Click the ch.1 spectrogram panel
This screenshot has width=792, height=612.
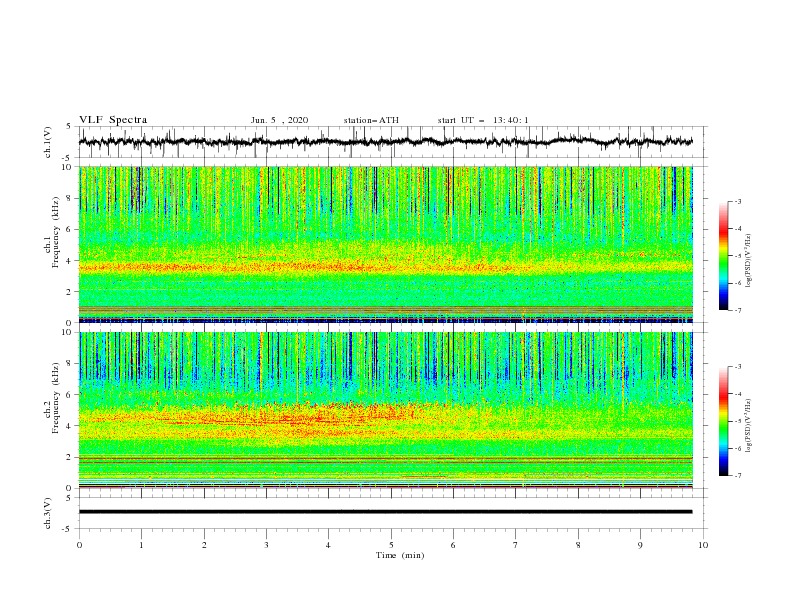[385, 244]
